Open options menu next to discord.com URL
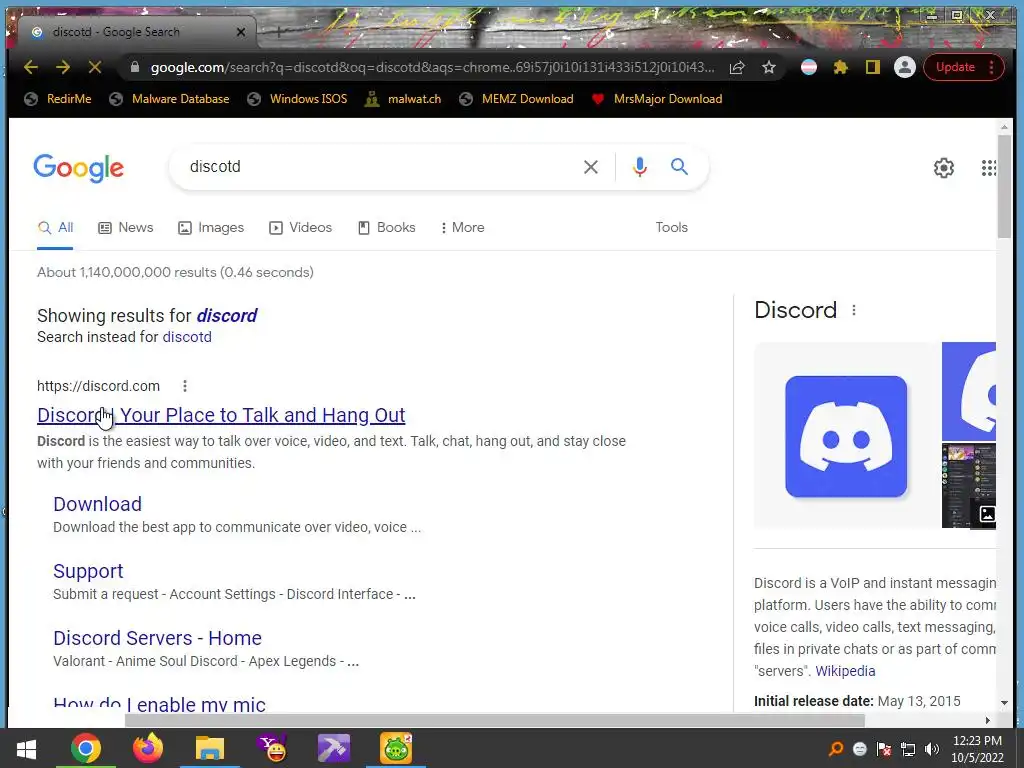1024x768 pixels. (x=185, y=386)
